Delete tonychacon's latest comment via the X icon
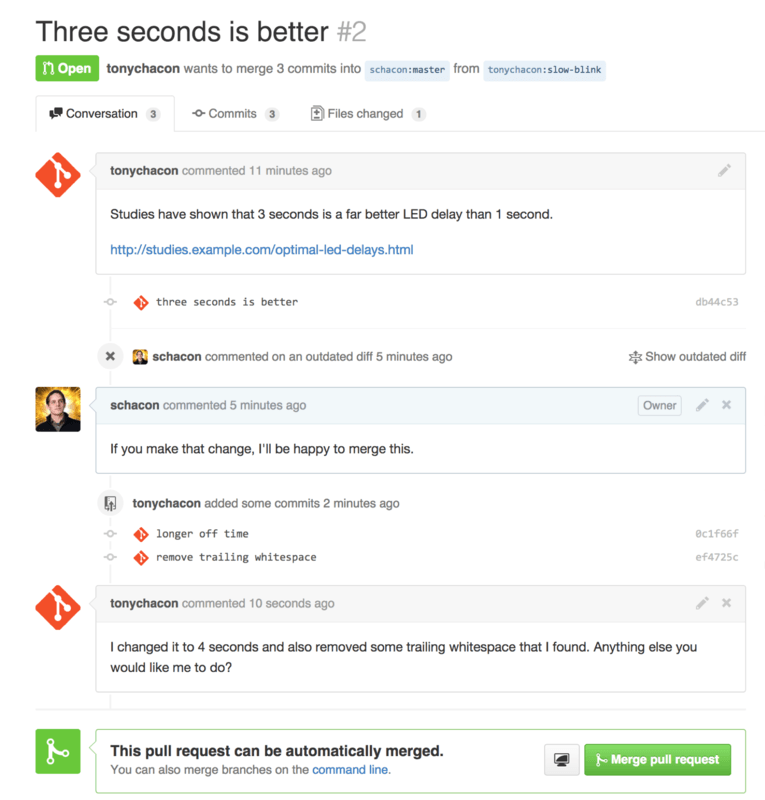765x800 pixels. (x=726, y=603)
